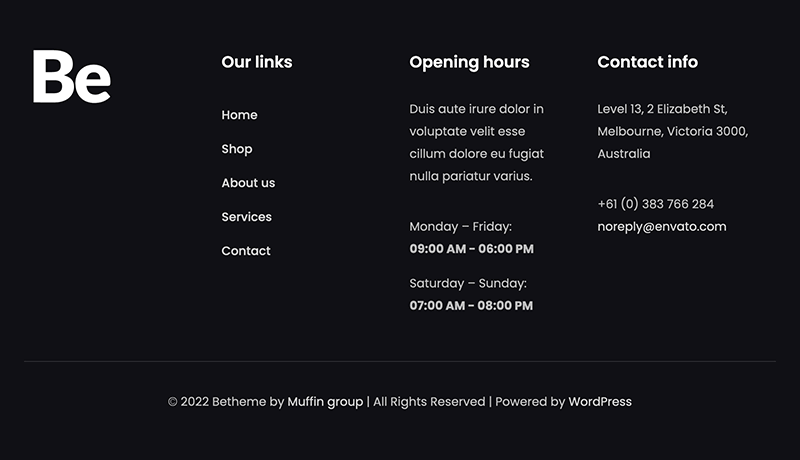The width and height of the screenshot is (800, 460).
Task: Click the Muffin group link
Action: point(325,402)
